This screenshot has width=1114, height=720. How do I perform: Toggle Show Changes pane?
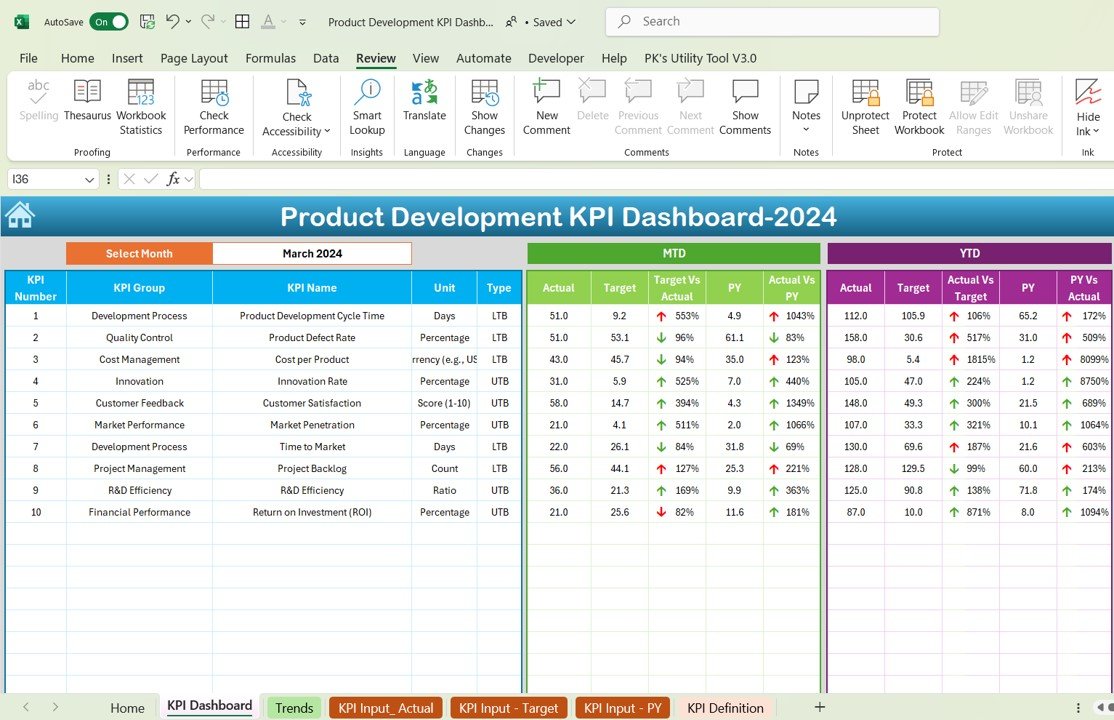coord(485,106)
